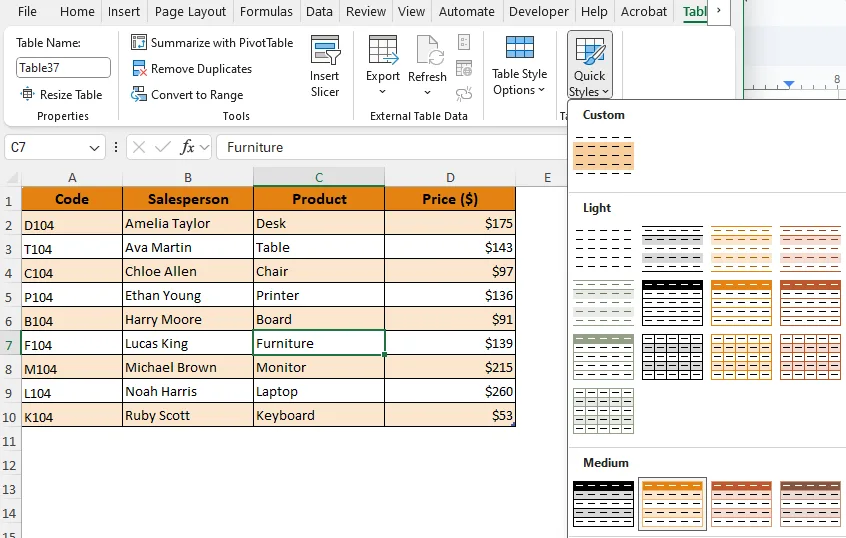Switch to the Insert tab
This screenshot has height=538, width=846.
pyautogui.click(x=124, y=11)
